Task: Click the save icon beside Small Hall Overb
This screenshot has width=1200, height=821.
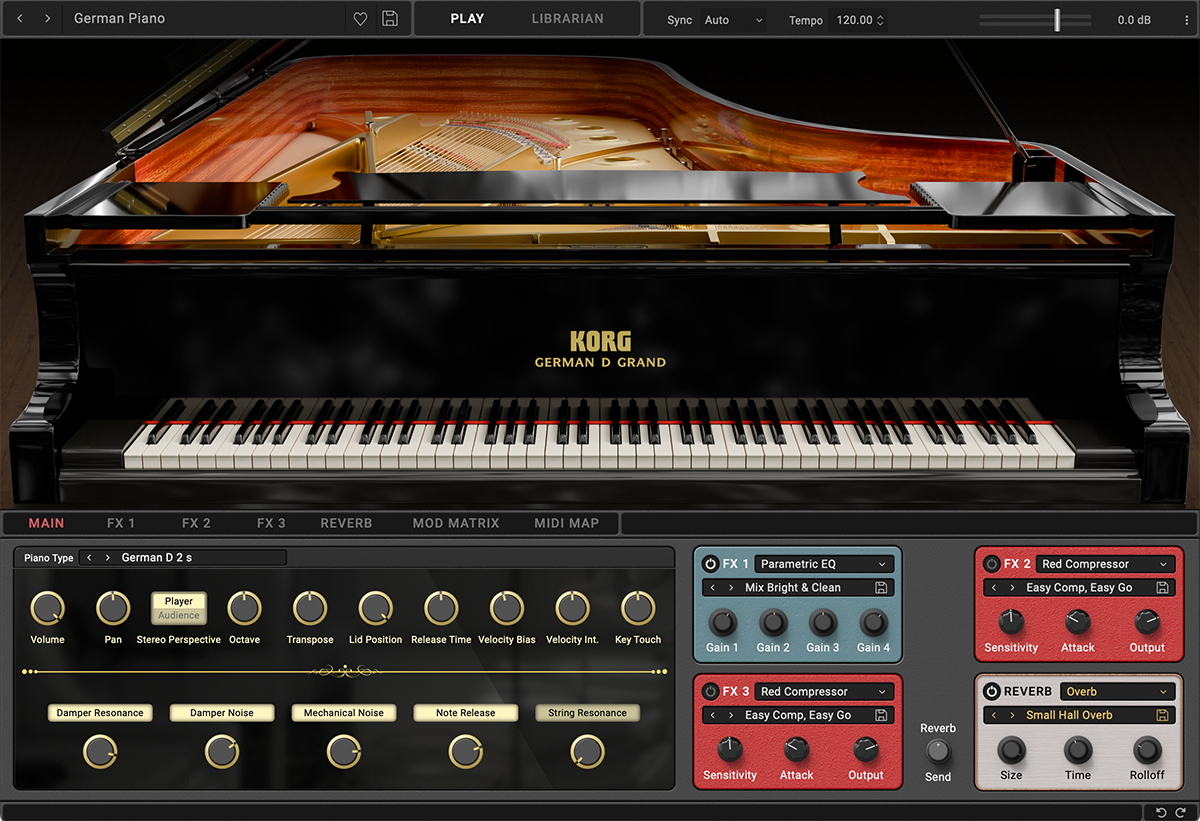Action: coord(1162,714)
